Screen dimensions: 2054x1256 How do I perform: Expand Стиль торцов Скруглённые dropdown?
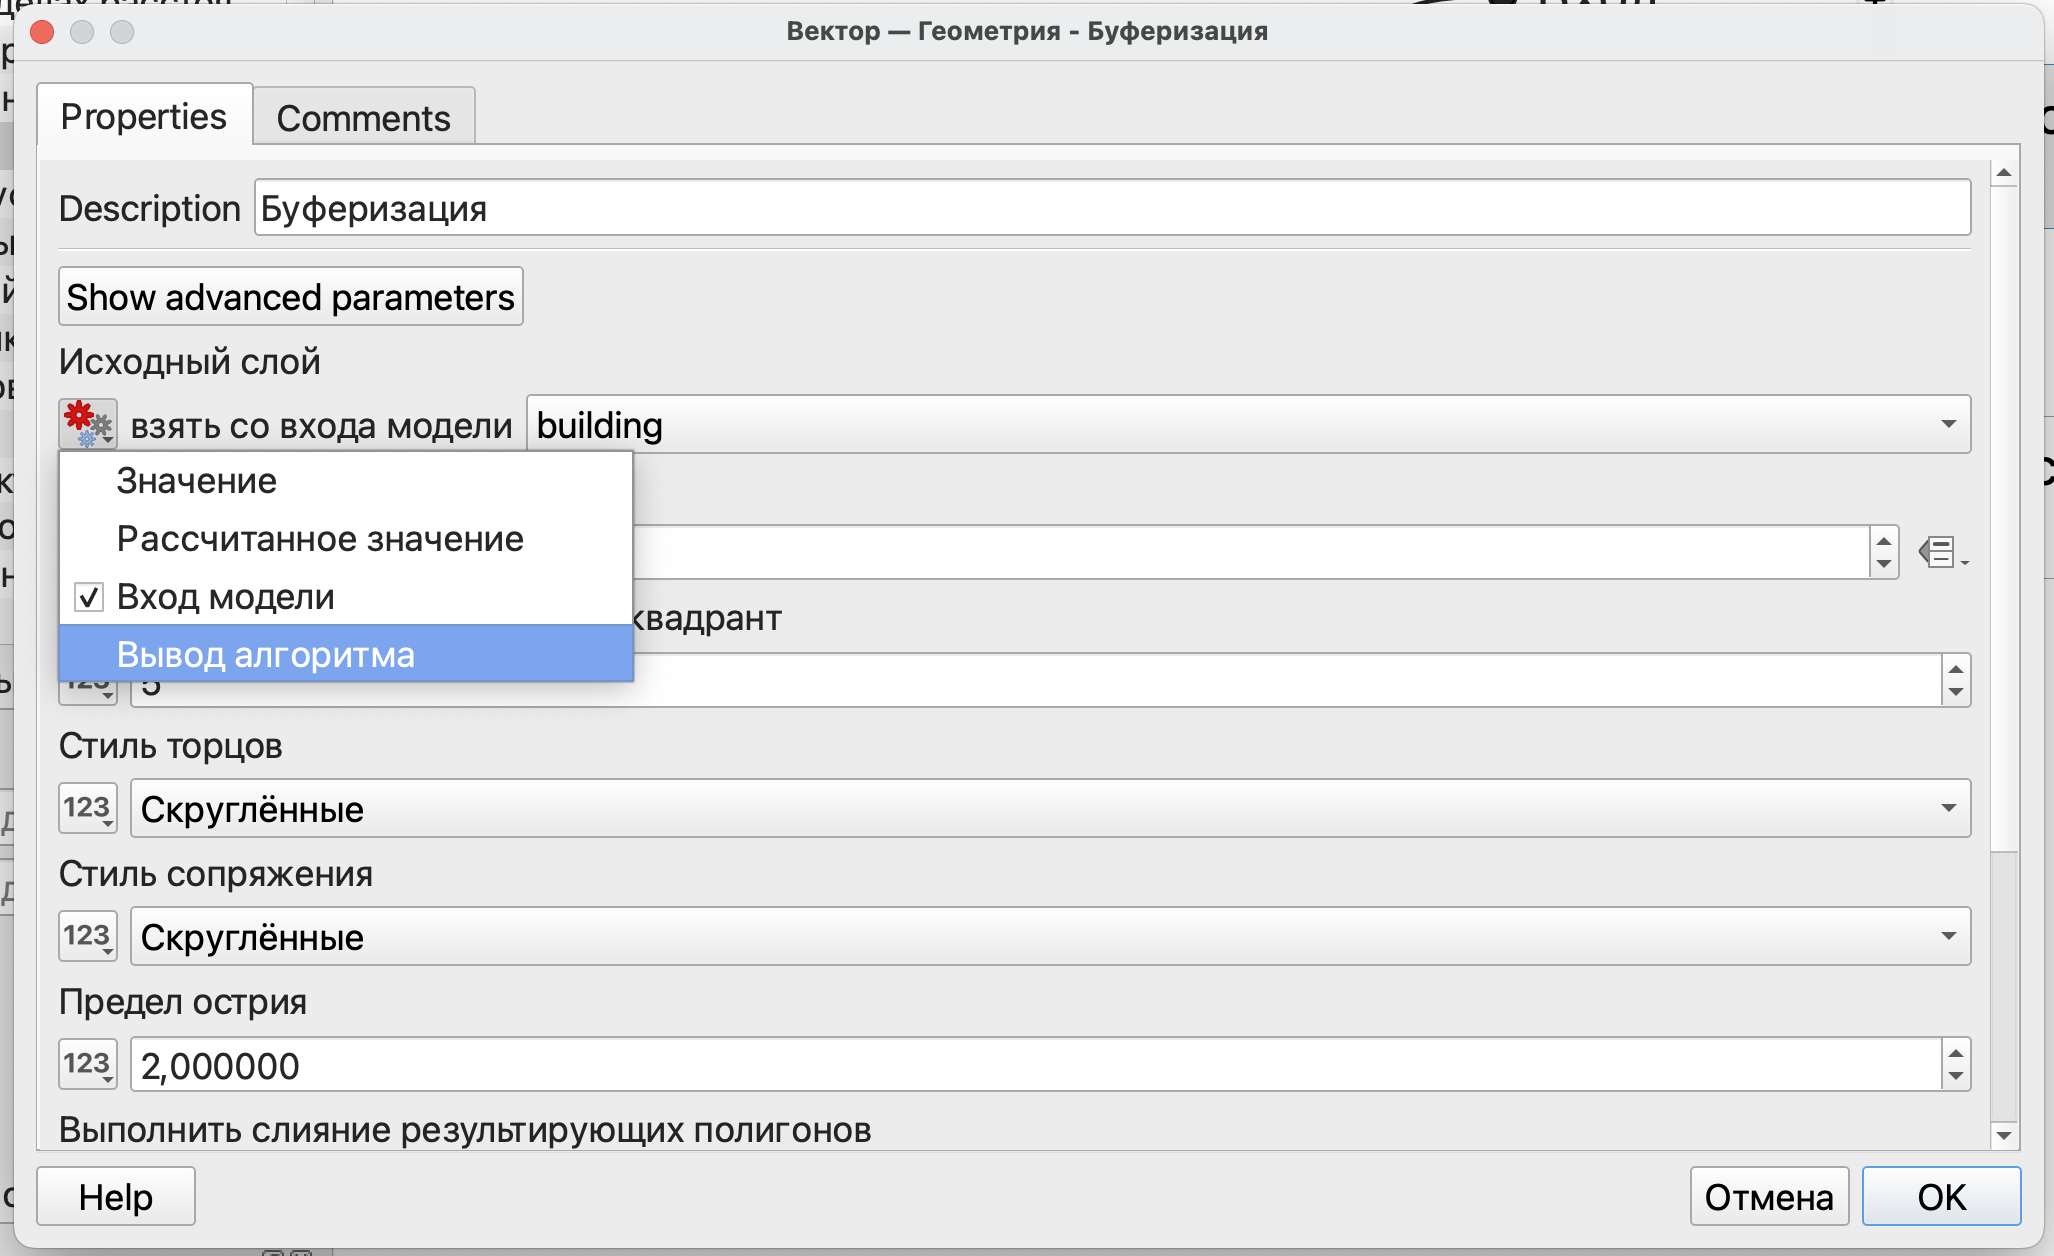pos(1050,808)
